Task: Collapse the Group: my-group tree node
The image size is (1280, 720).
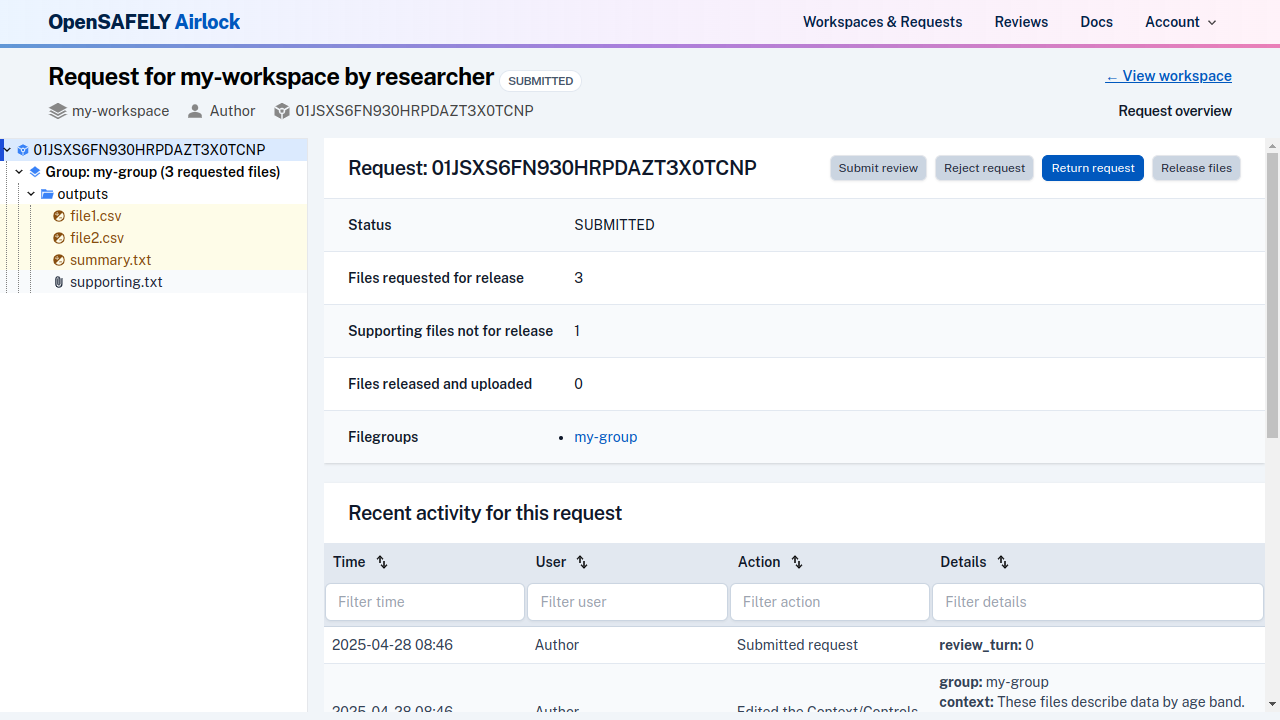Action: [x=18, y=172]
